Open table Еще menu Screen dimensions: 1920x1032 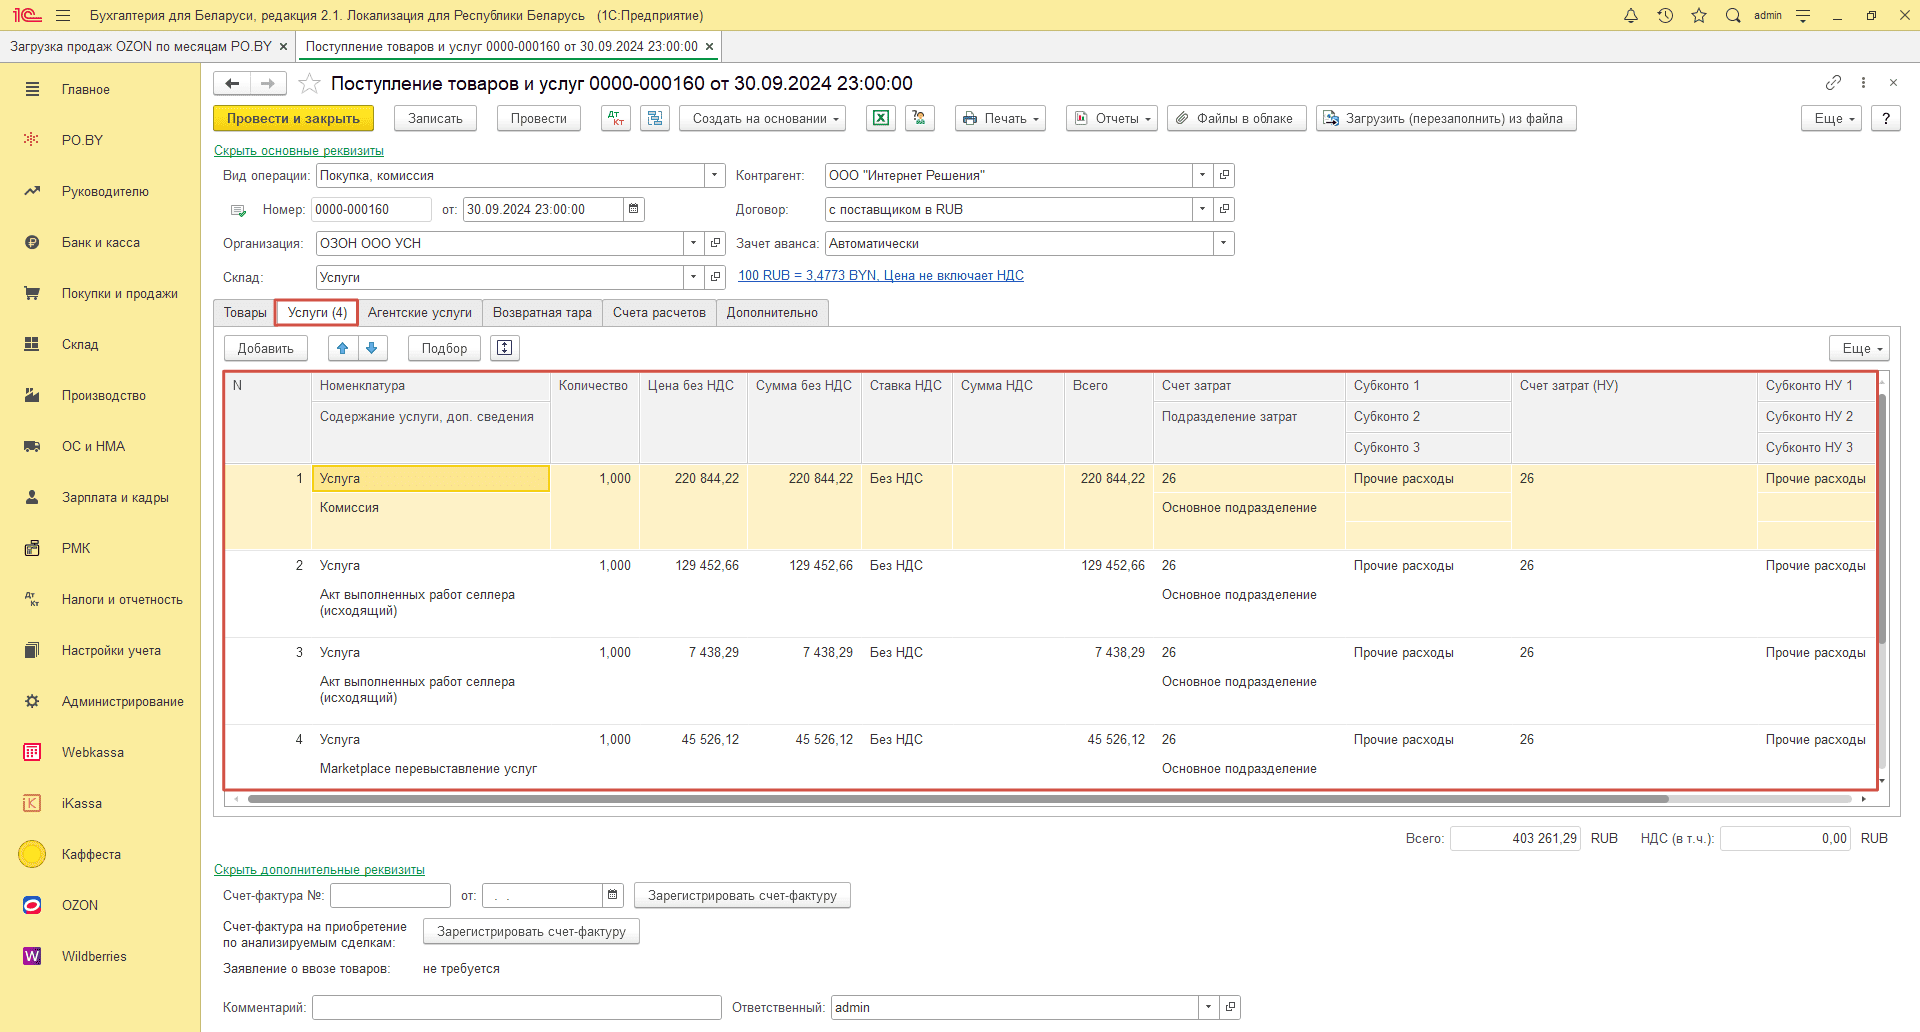(1860, 348)
